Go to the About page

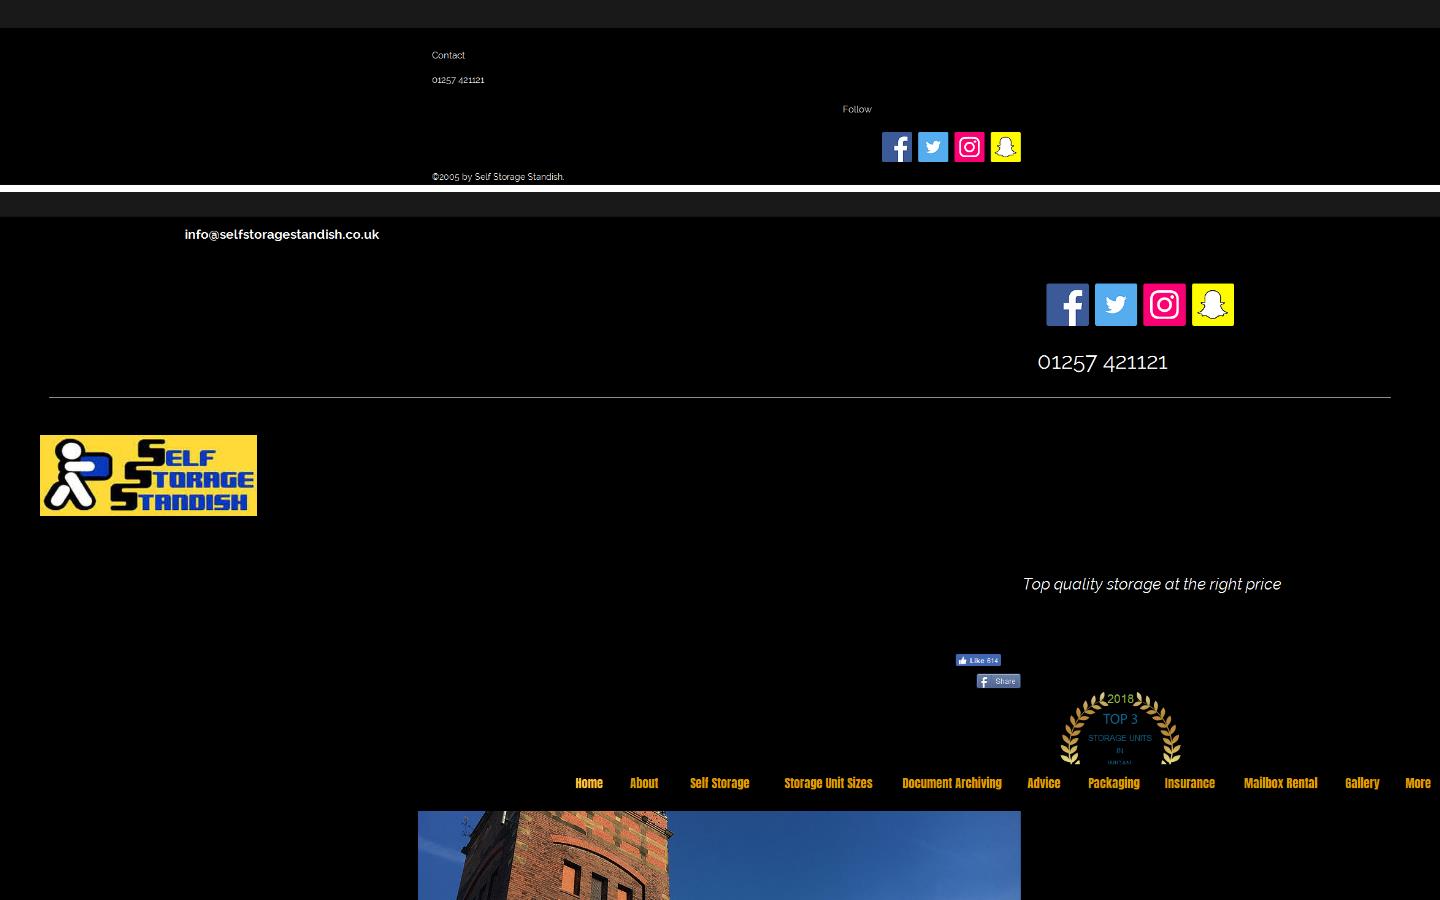[644, 783]
